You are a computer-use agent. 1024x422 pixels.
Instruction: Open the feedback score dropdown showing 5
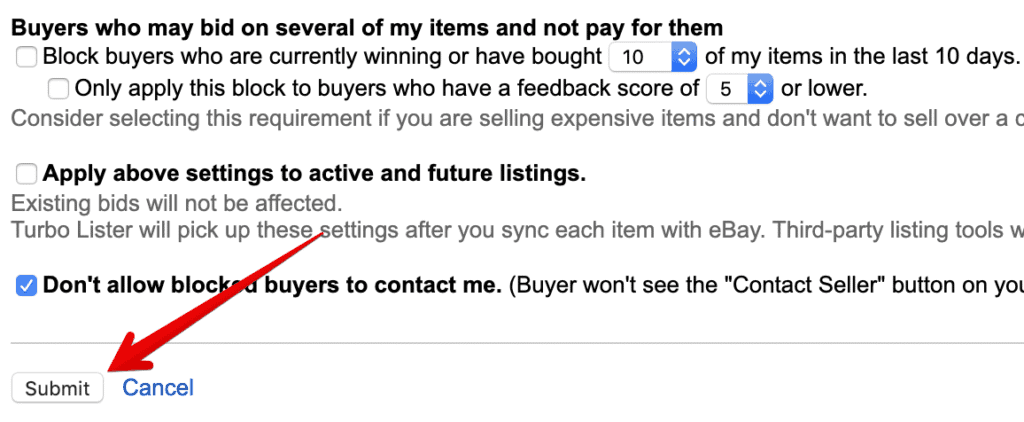click(x=740, y=89)
